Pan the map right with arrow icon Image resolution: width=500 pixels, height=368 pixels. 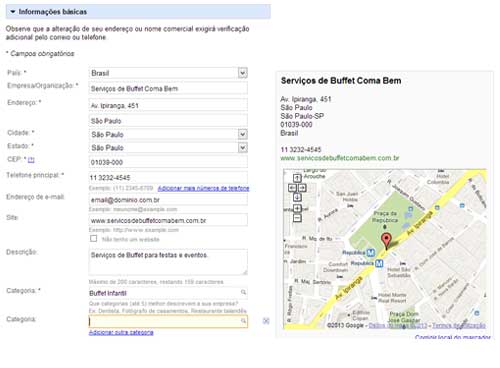(302, 188)
